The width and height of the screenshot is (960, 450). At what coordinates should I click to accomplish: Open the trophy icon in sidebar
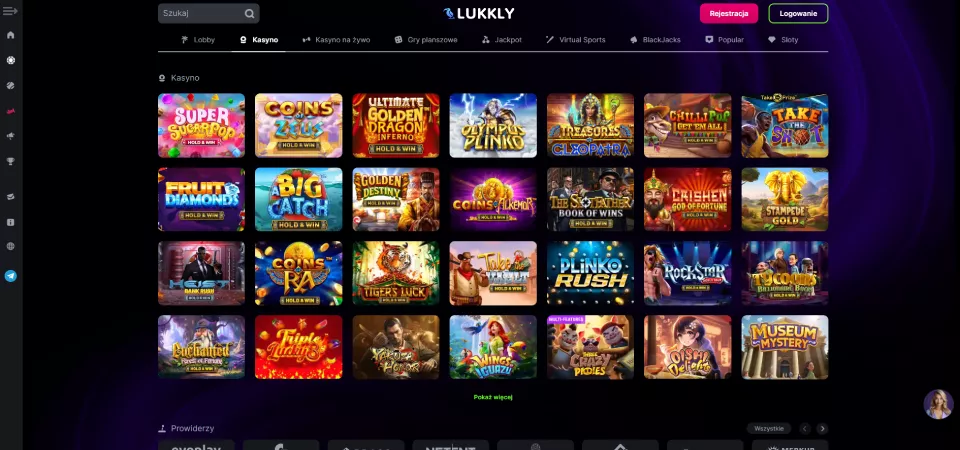coord(10,162)
